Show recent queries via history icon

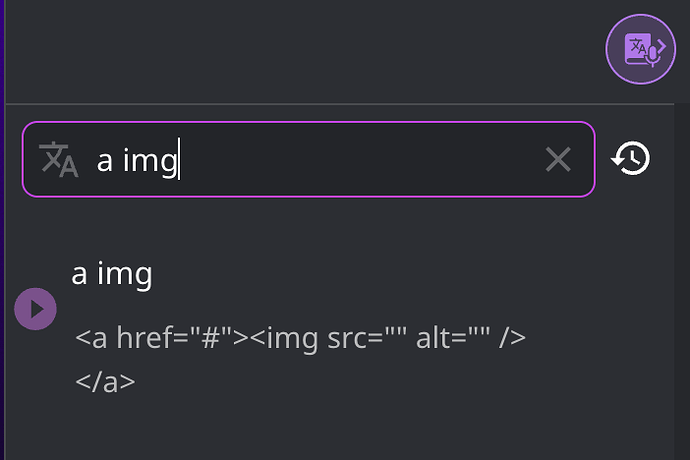(631, 158)
